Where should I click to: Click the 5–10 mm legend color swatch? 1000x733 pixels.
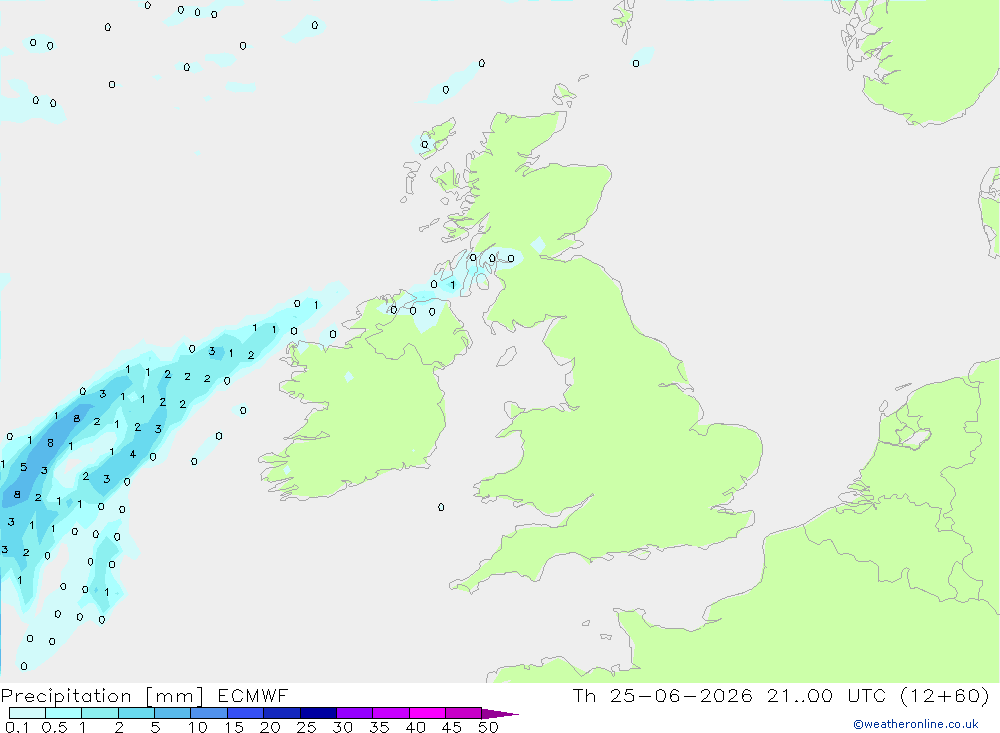coord(173,713)
